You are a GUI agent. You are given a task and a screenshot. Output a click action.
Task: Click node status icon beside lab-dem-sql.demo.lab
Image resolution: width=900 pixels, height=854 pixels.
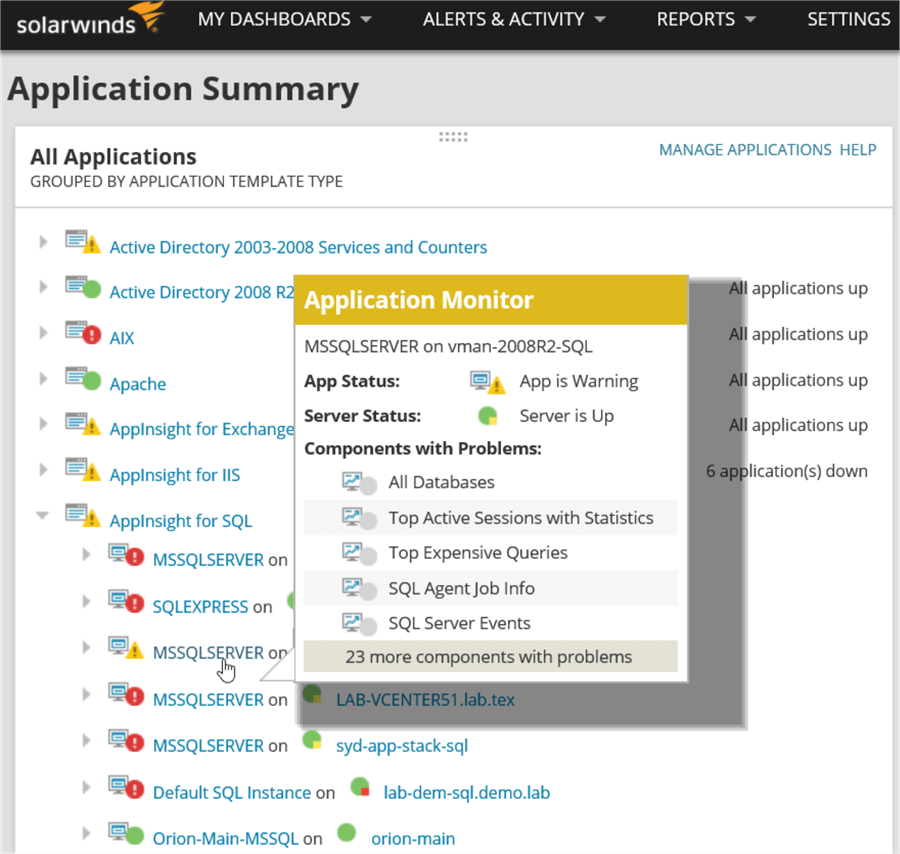pos(360,786)
